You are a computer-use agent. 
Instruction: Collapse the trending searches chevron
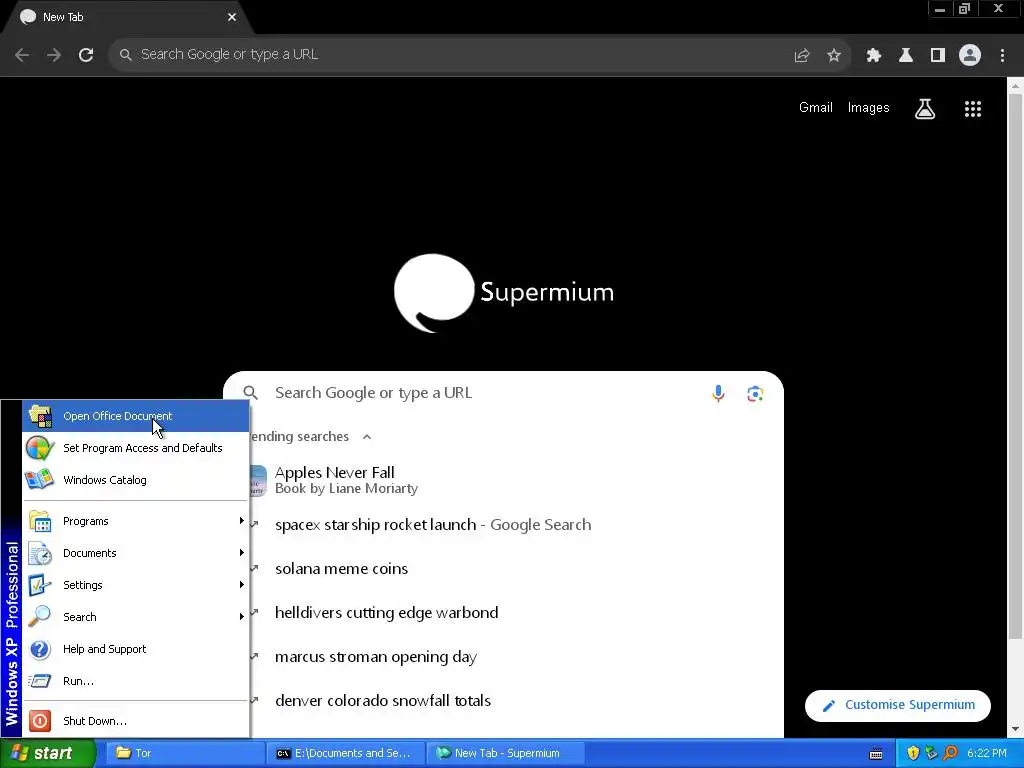click(x=367, y=437)
